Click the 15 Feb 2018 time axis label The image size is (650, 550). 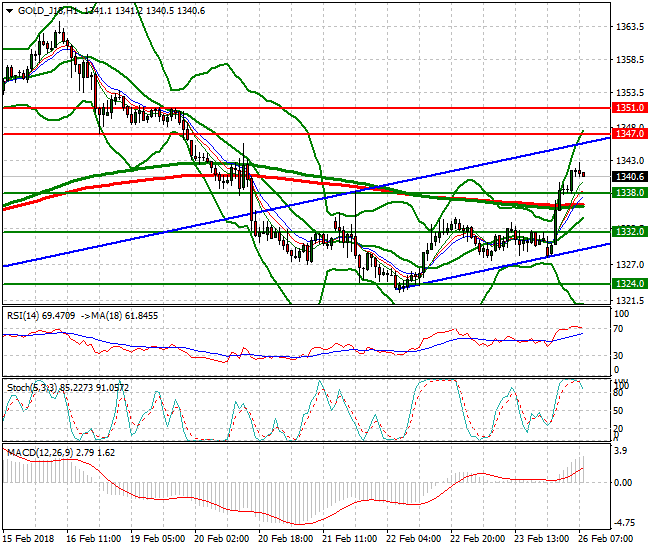(x=28, y=539)
